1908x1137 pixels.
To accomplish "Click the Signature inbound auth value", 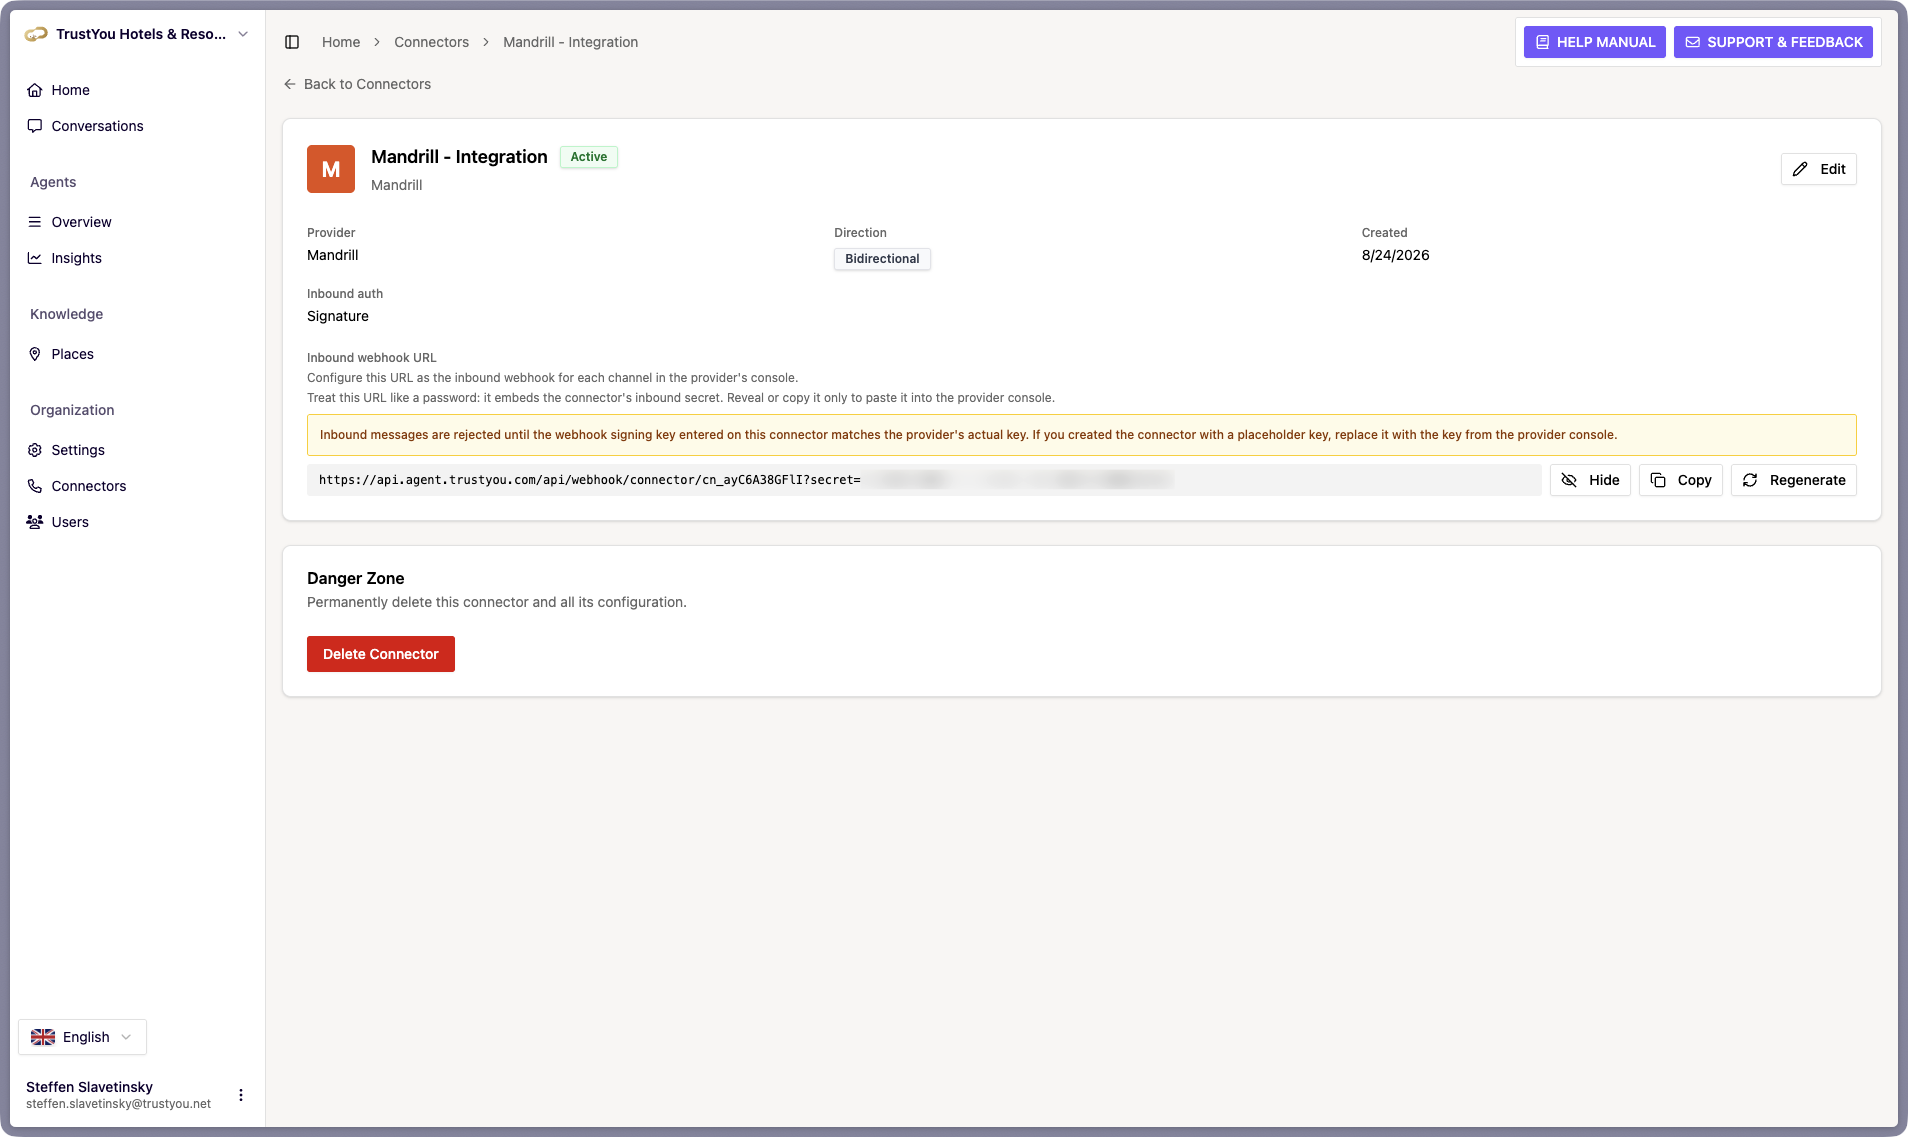I will coord(338,316).
